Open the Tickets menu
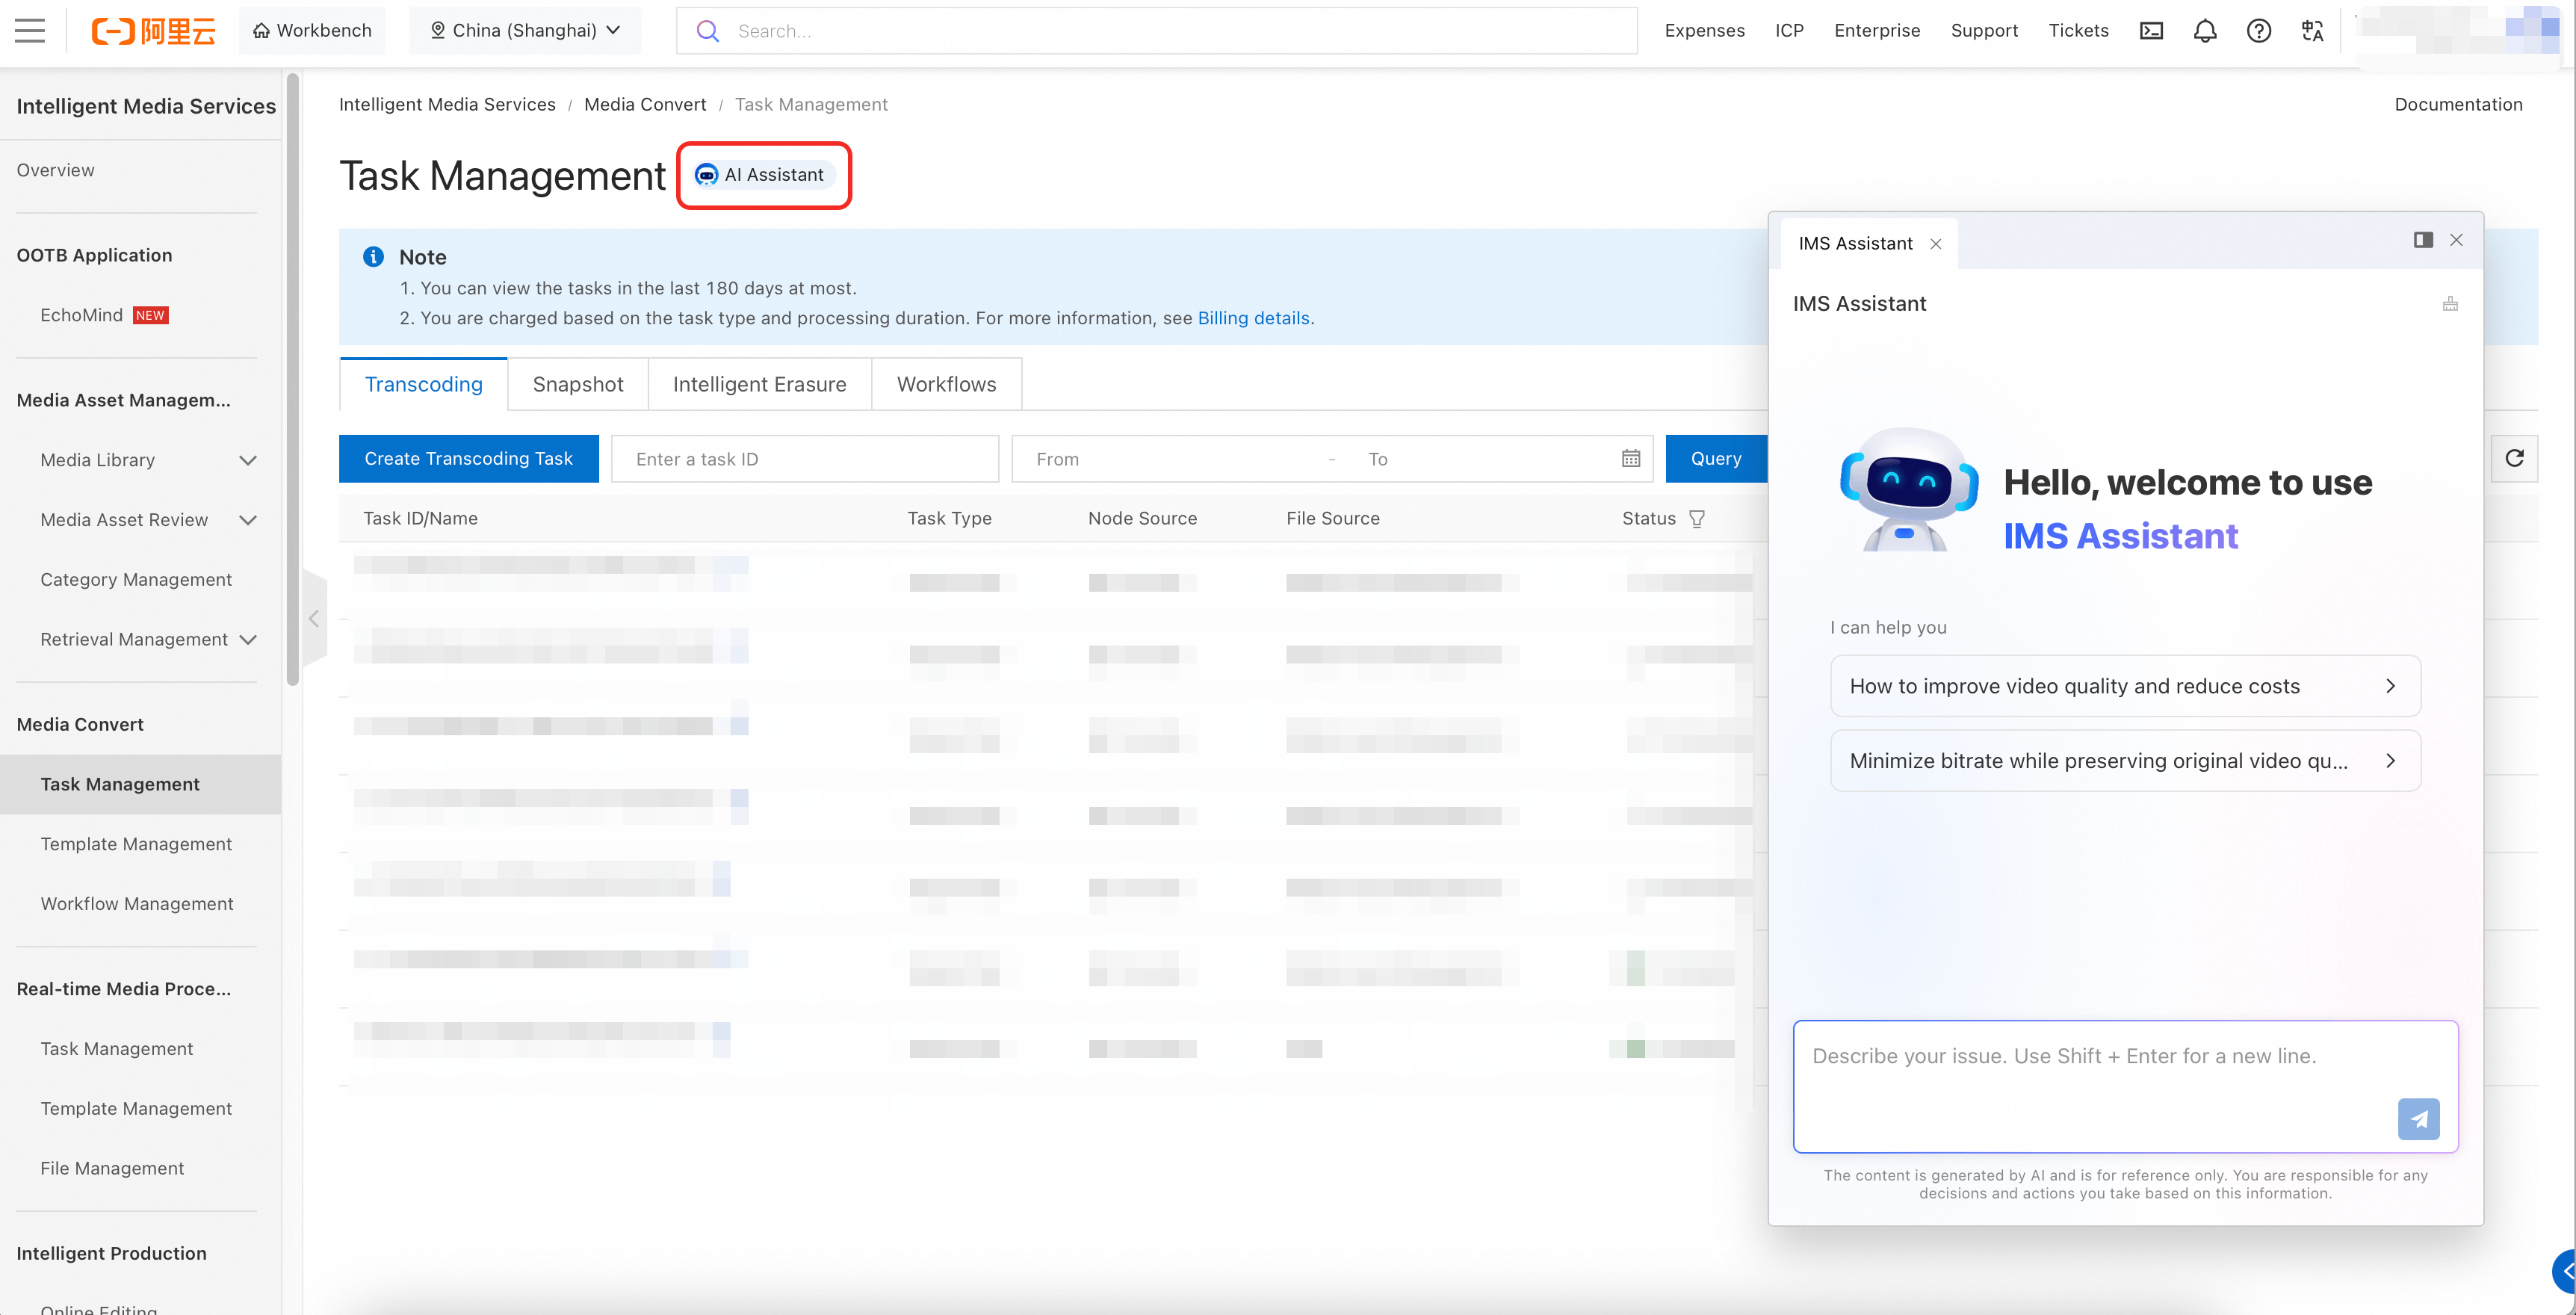2576x1315 pixels. tap(2078, 31)
